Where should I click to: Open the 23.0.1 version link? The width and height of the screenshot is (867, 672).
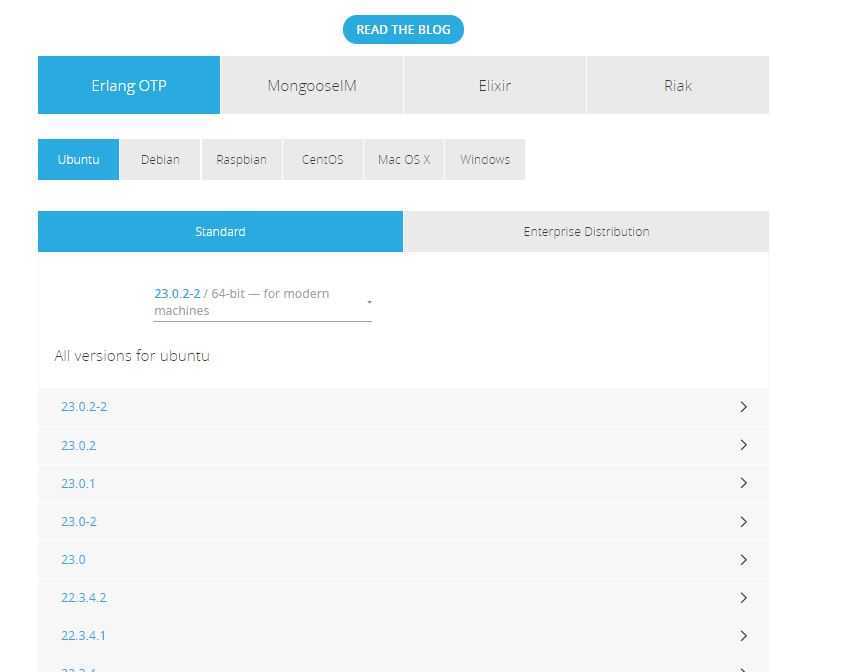click(78, 483)
